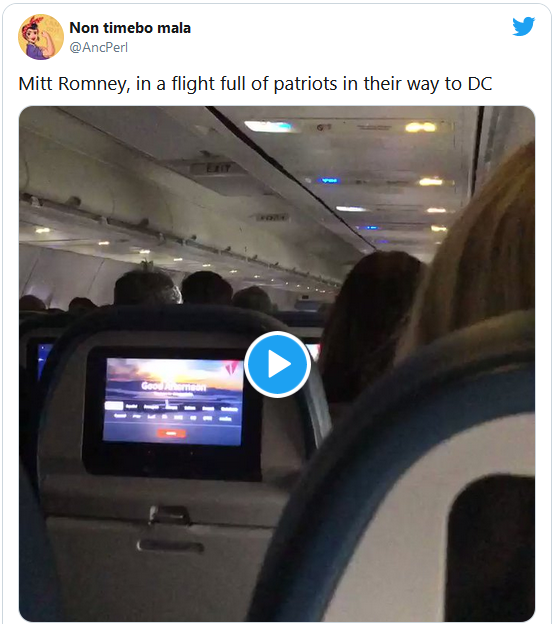556x624 pixels.
Task: Click the word "DC" in the tweet
Action: coord(480,84)
